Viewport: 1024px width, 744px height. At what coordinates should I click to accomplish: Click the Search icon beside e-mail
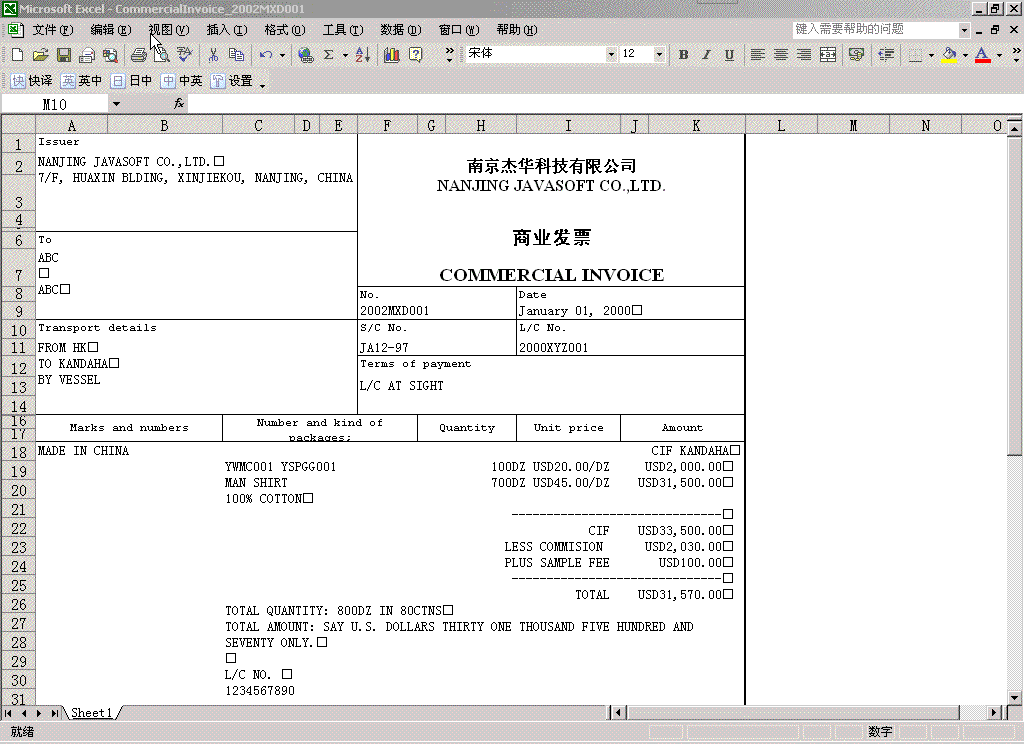pyautogui.click(x=110, y=55)
